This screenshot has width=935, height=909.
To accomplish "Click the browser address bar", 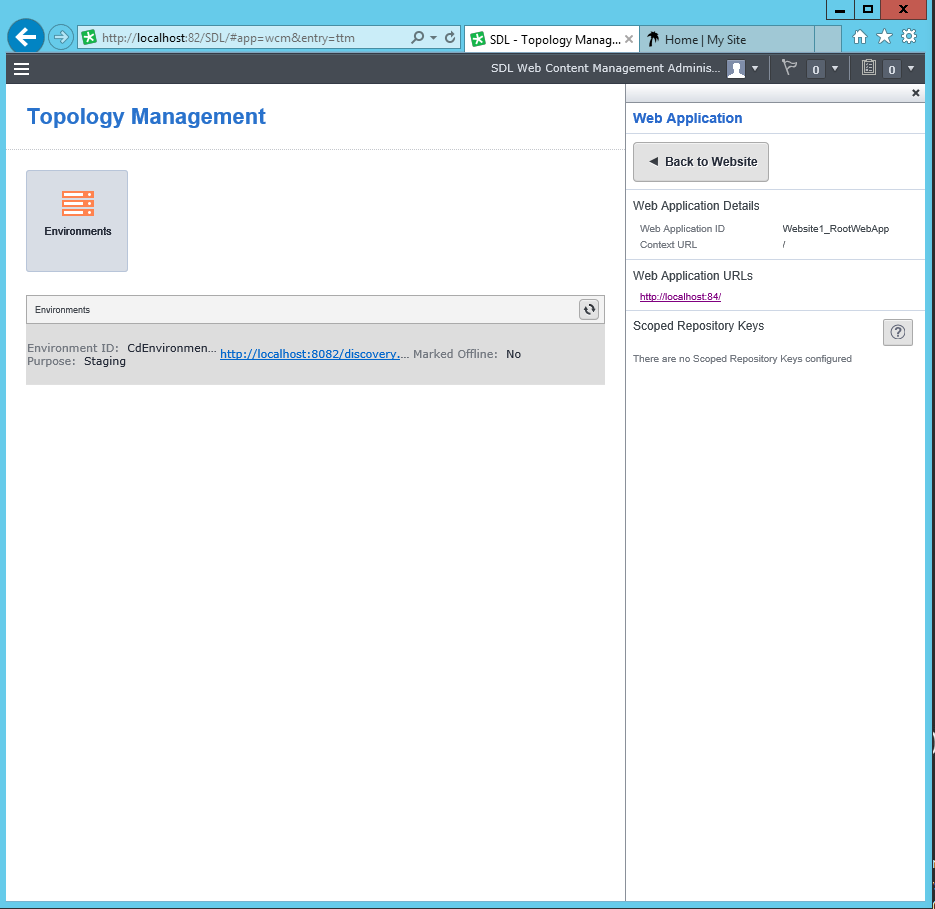I will tap(250, 38).
